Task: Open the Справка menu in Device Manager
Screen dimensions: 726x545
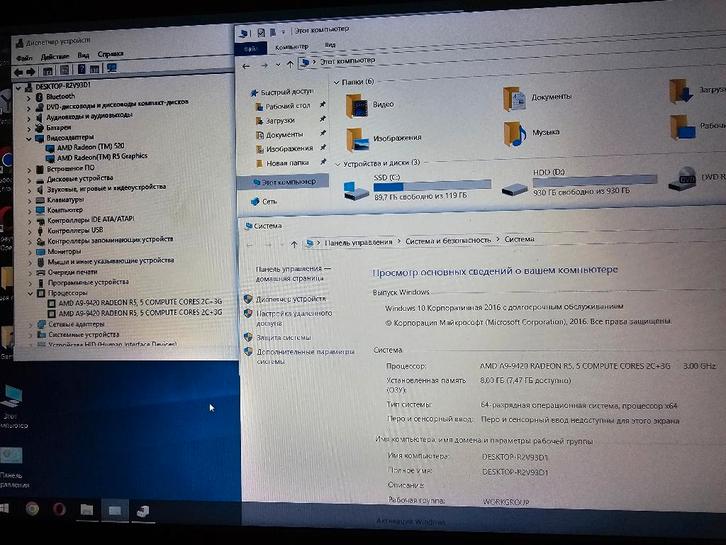Action: [110, 54]
